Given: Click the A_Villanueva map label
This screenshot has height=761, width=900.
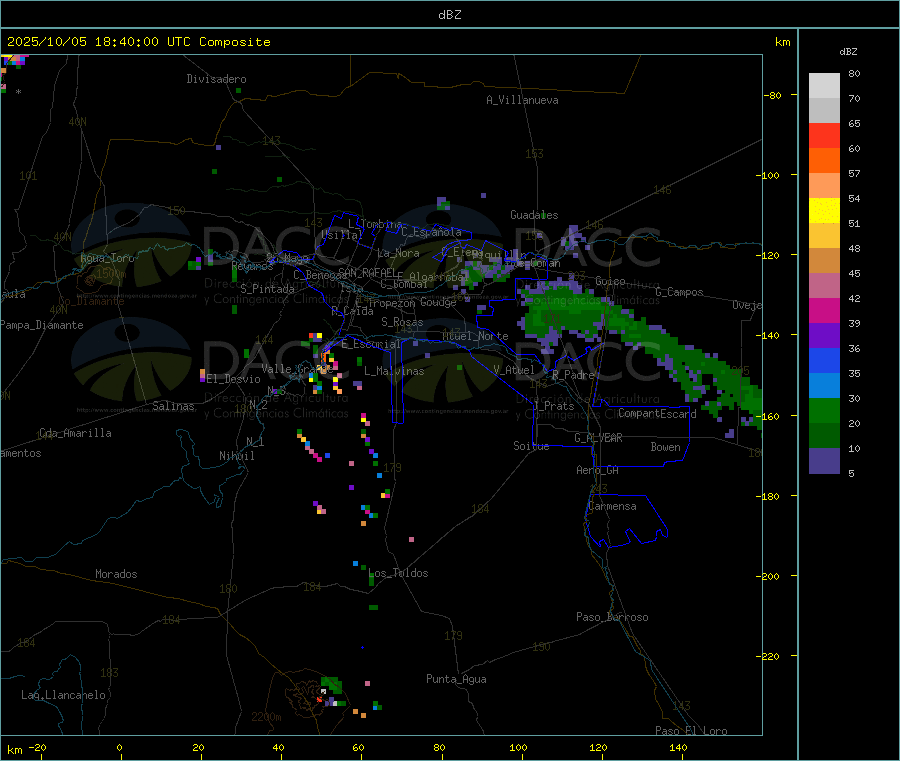Looking at the screenshot, I should pos(522,100).
